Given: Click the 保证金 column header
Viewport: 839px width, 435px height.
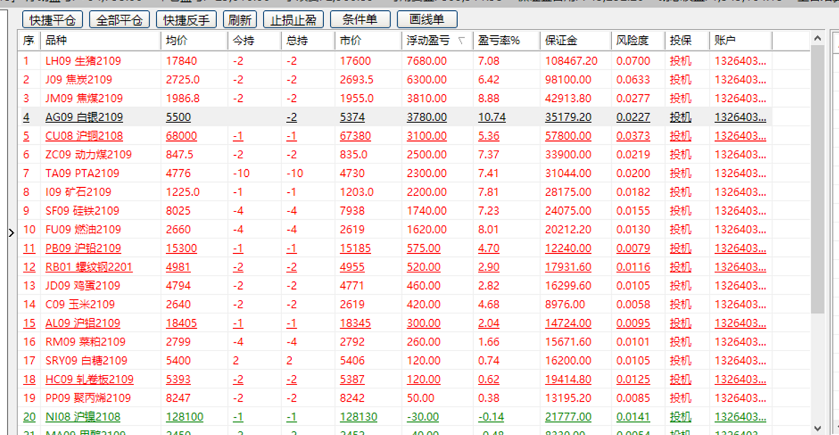Looking at the screenshot, I should (x=575, y=41).
